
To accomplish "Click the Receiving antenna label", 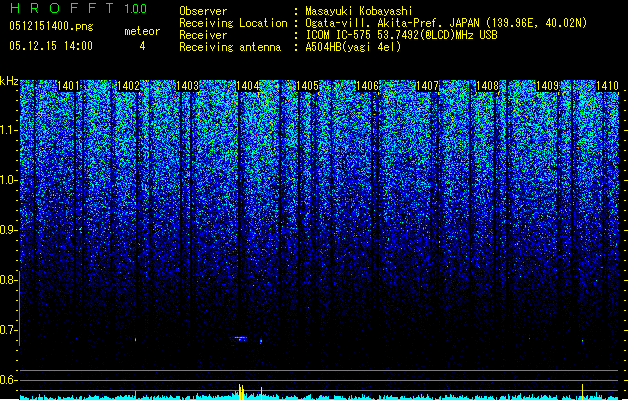I will click(230, 47).
